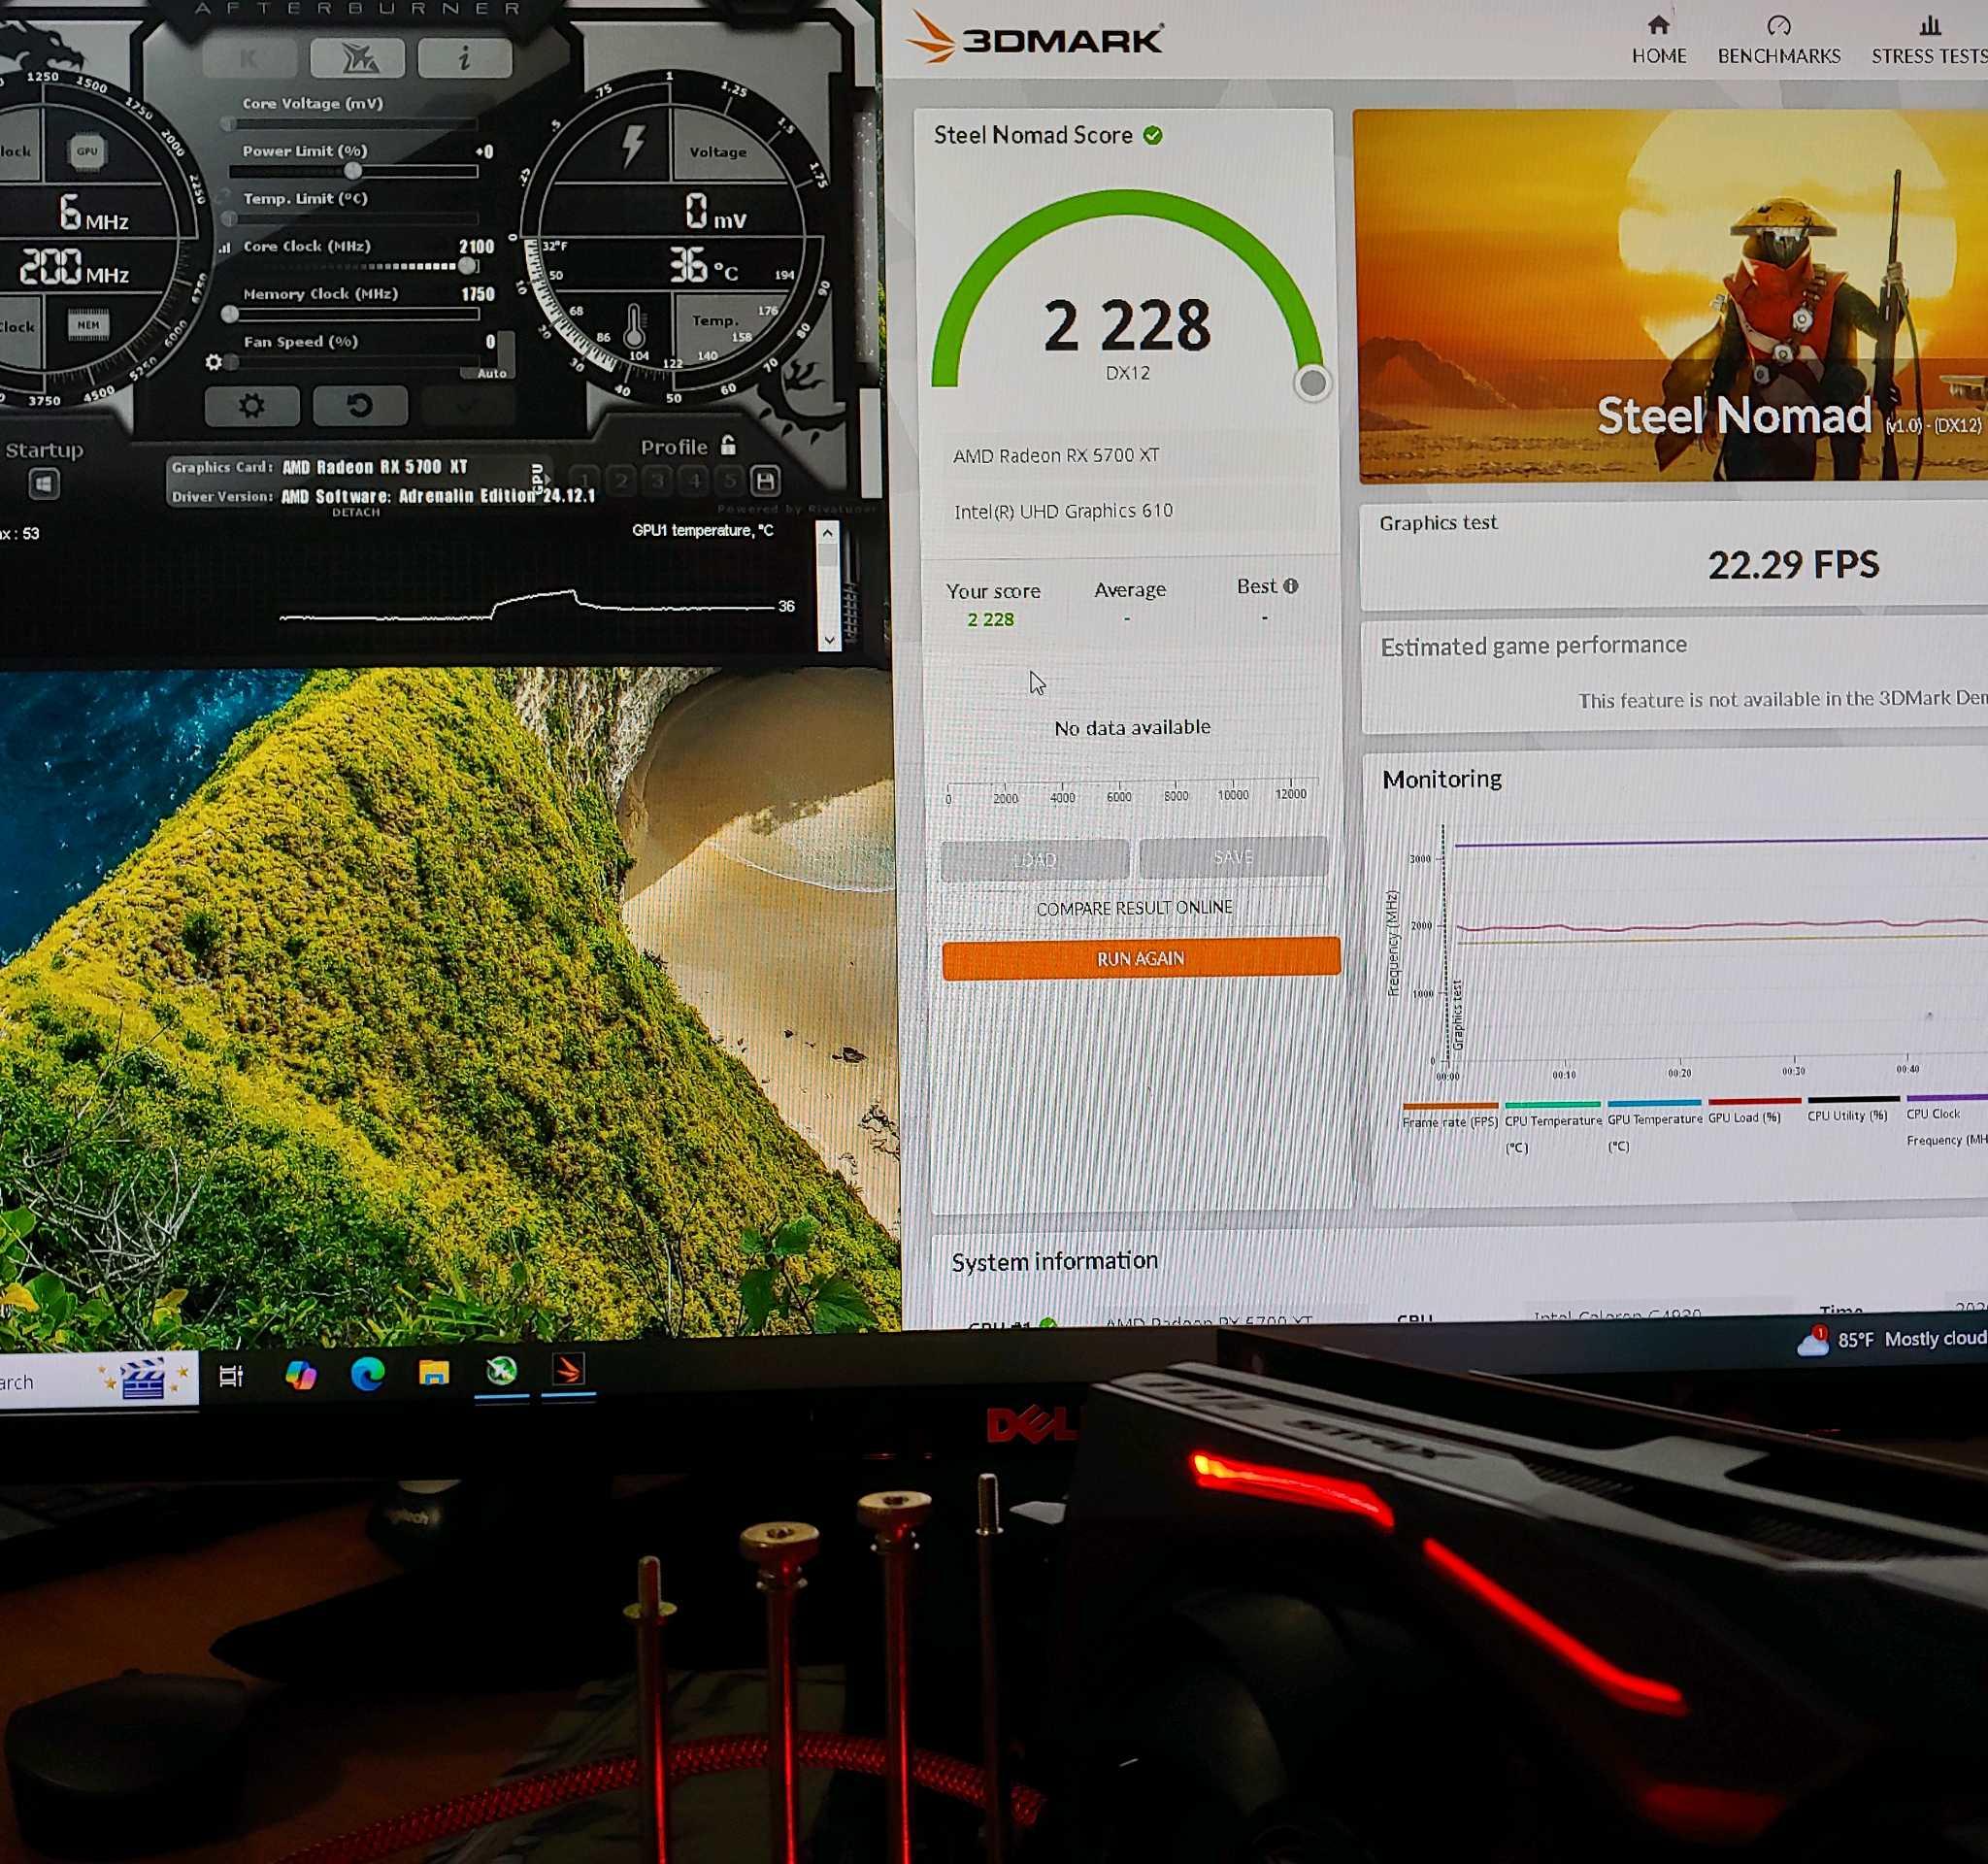Open the STRESS TESTS tab in 3DMark

[1929, 40]
